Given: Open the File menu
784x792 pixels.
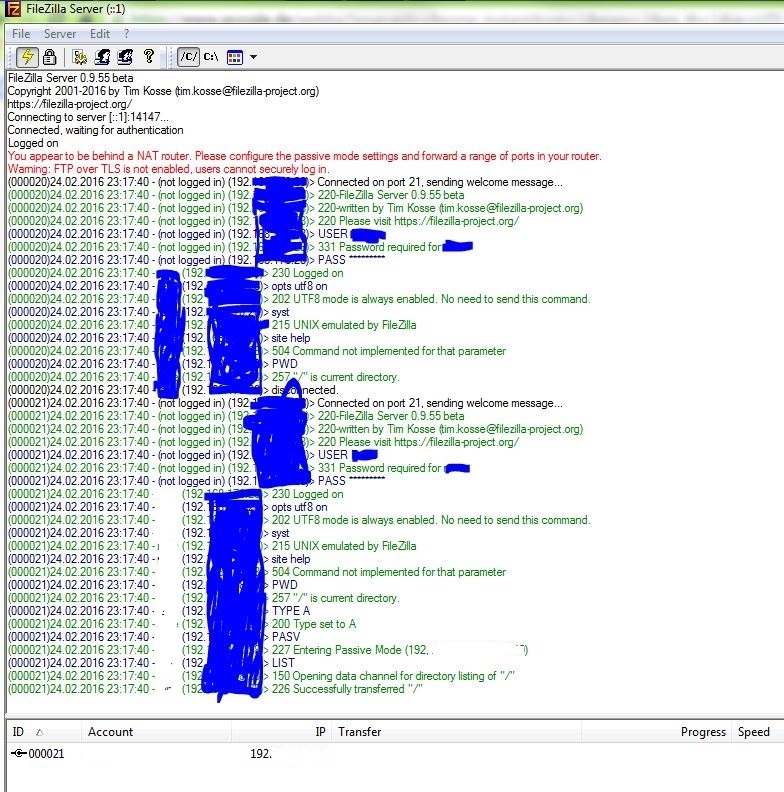Looking at the screenshot, I should coord(21,34).
